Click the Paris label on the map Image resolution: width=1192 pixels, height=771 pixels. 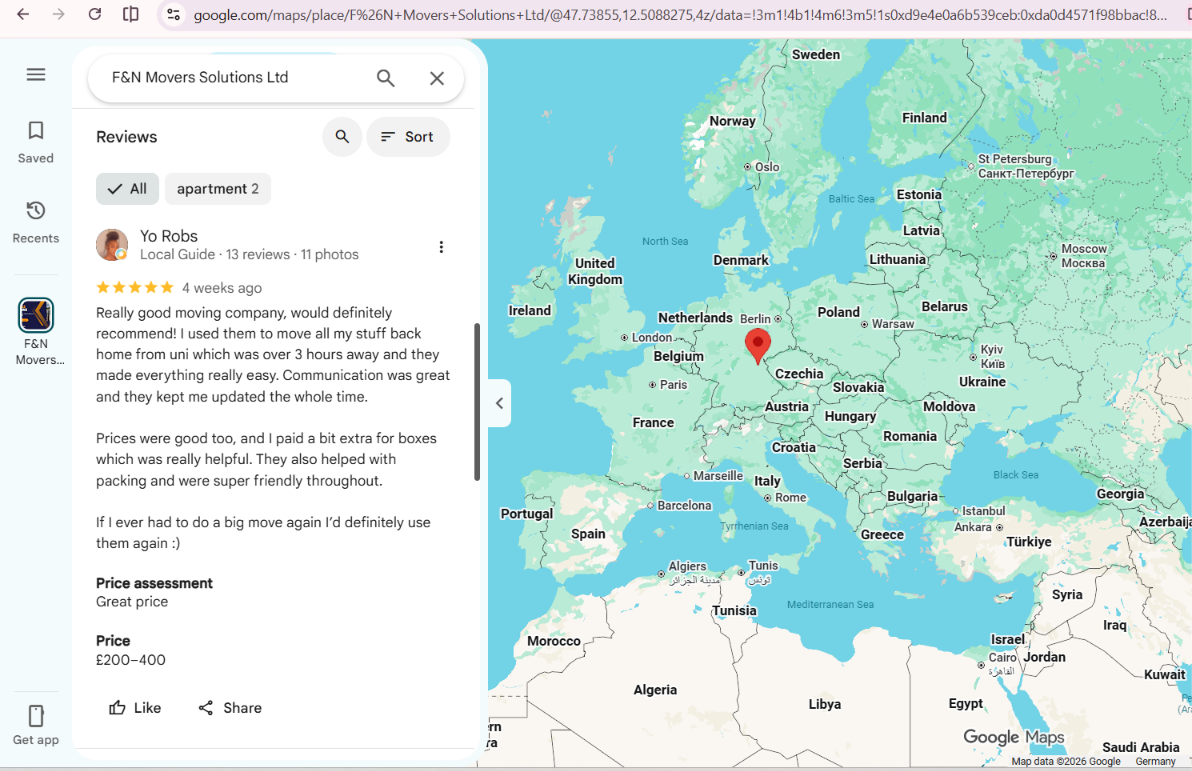tap(674, 385)
